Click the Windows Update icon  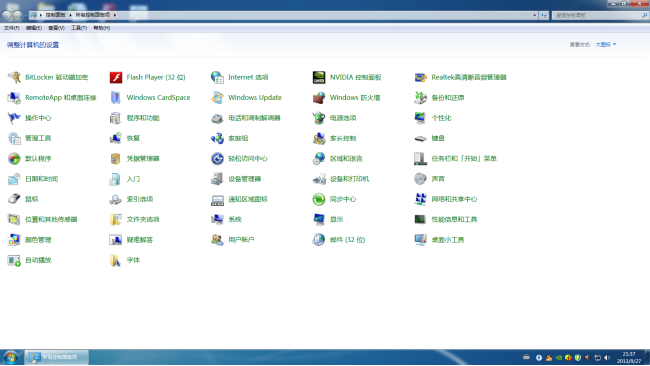click(x=217, y=97)
